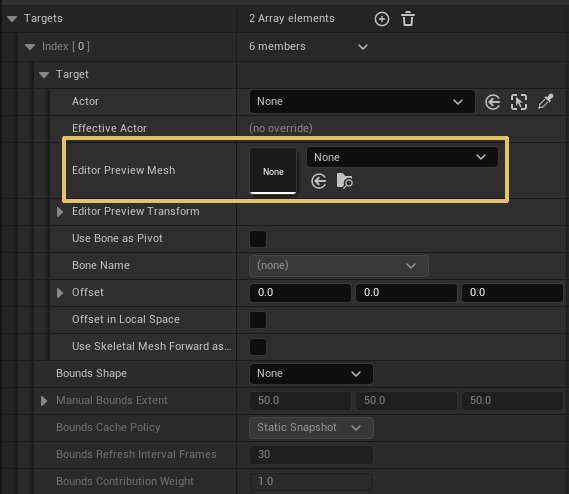Expand the Editor Preview Transform section

60,212
